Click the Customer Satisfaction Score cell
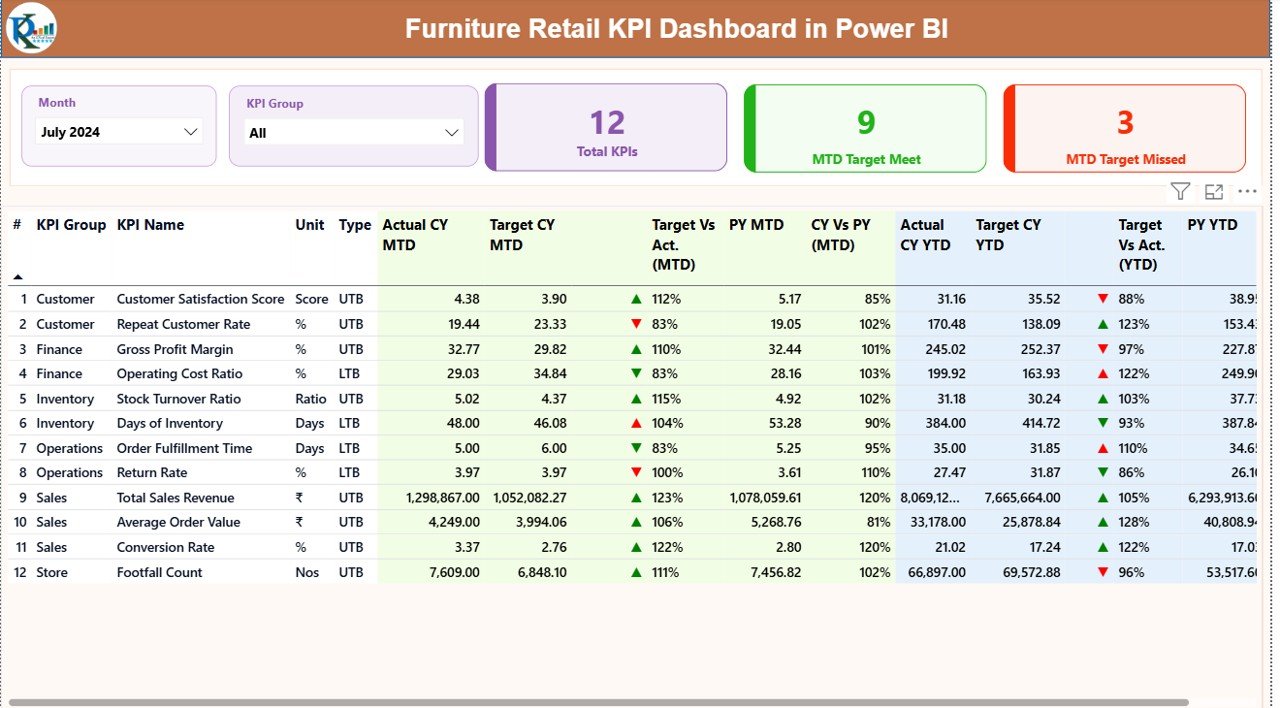The height and width of the screenshot is (708, 1280). tap(200, 298)
